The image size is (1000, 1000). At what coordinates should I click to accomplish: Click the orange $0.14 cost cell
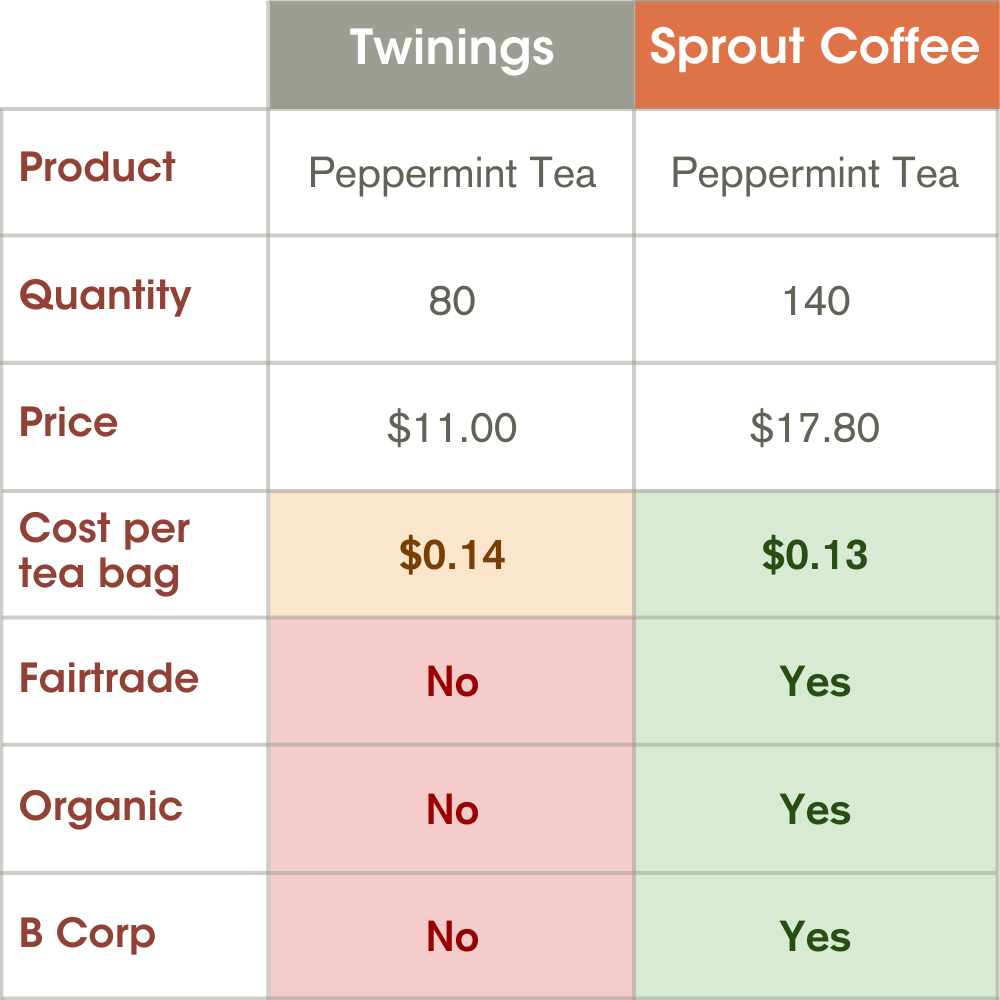(x=452, y=555)
